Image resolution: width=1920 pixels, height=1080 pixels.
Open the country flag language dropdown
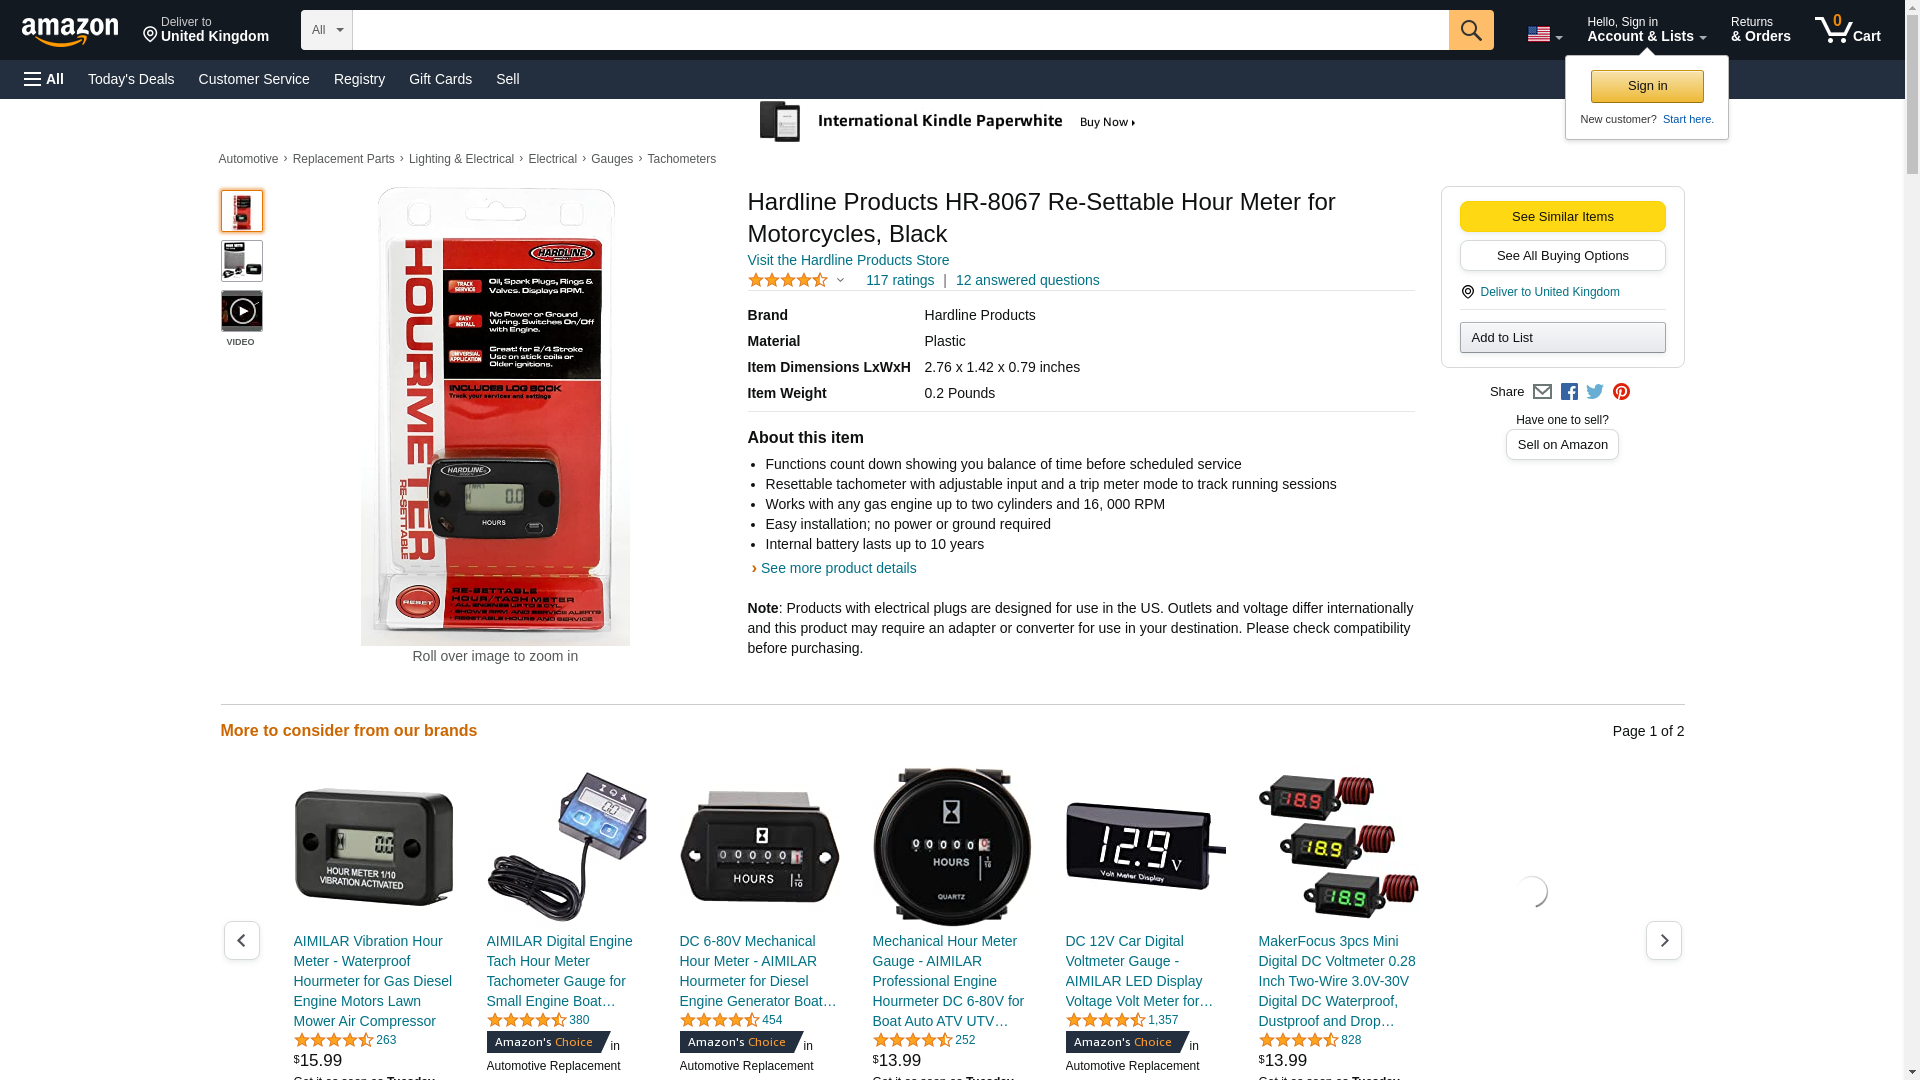(1545, 35)
